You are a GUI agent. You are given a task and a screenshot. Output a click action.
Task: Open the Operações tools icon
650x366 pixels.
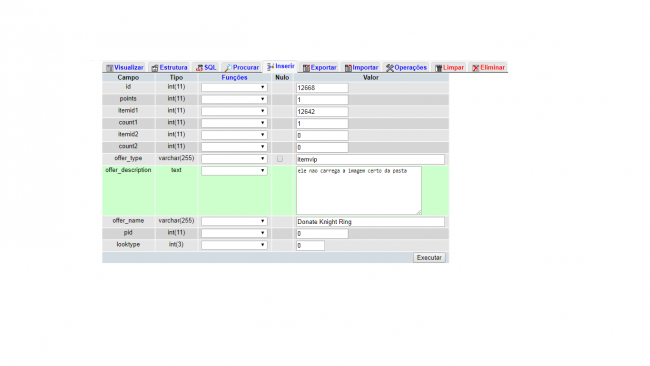coord(390,68)
